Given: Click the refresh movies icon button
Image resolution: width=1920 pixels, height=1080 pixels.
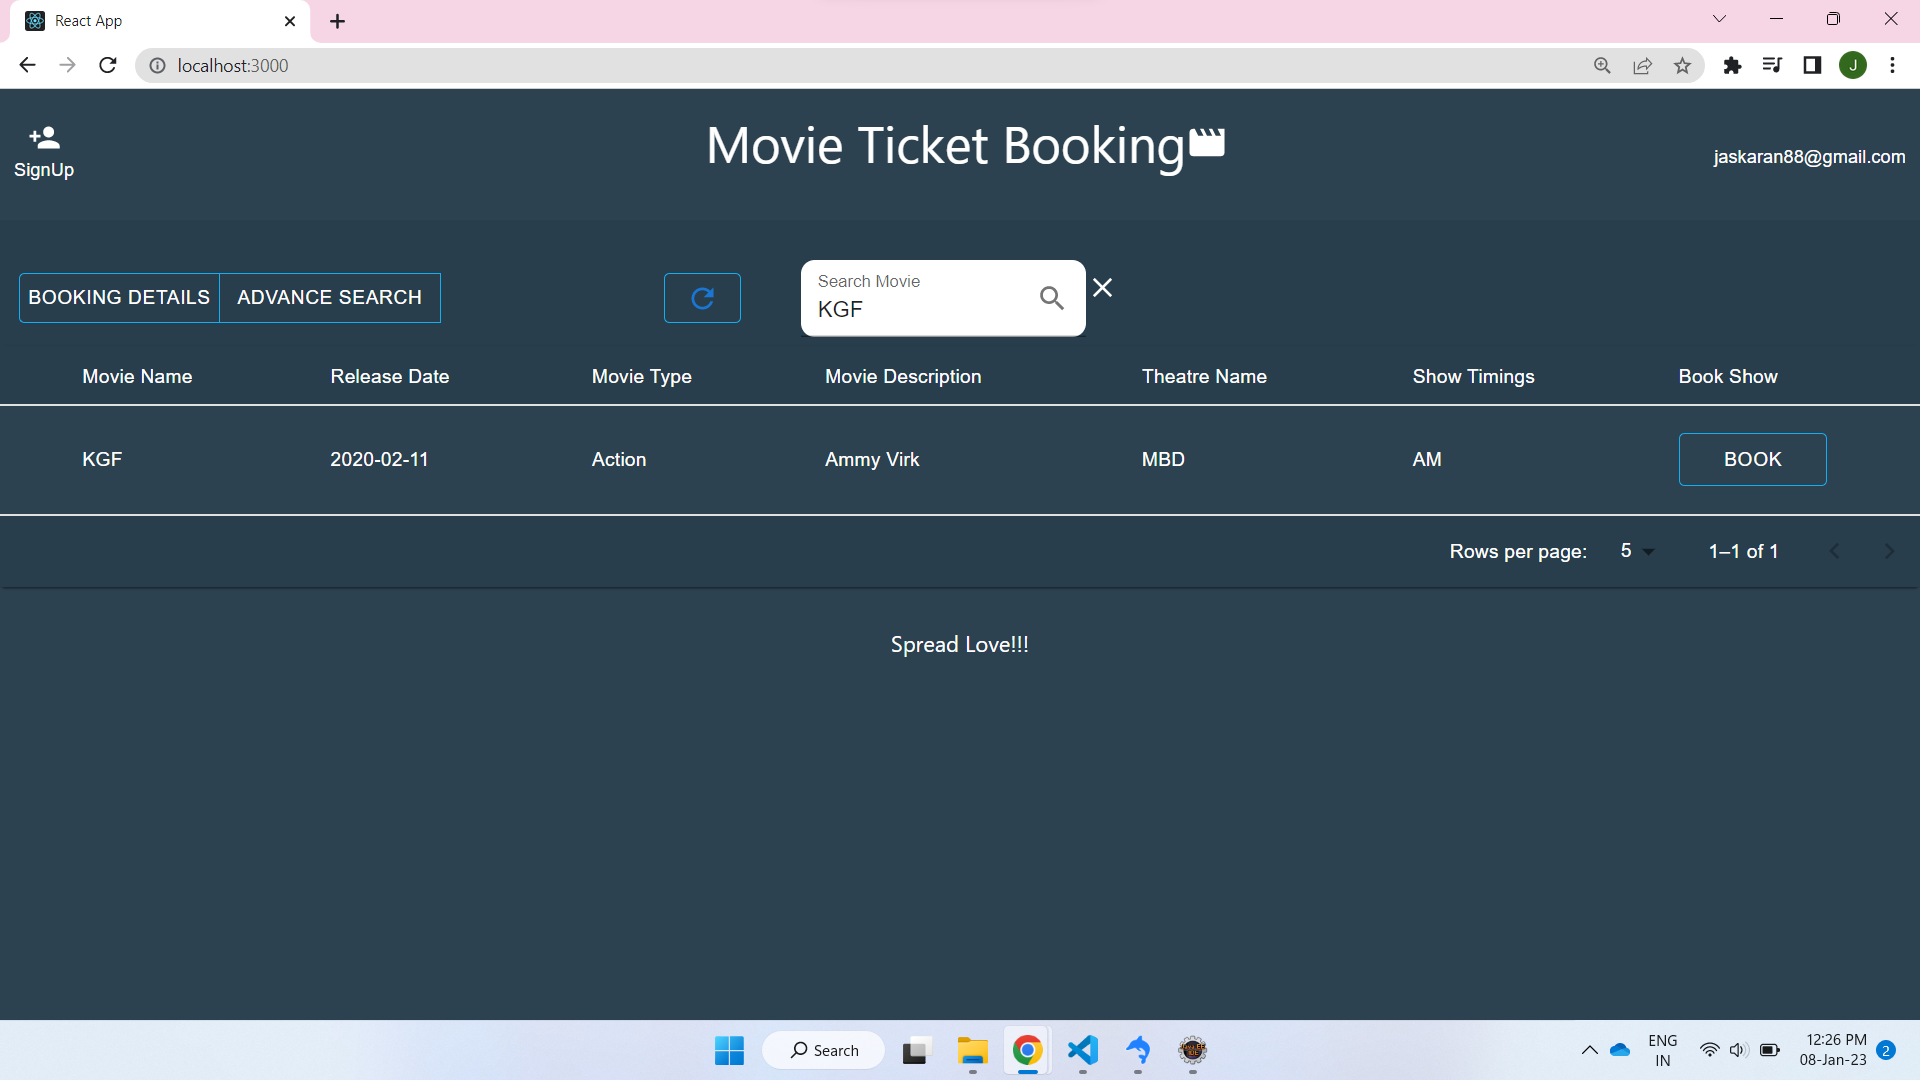Looking at the screenshot, I should pos(702,297).
